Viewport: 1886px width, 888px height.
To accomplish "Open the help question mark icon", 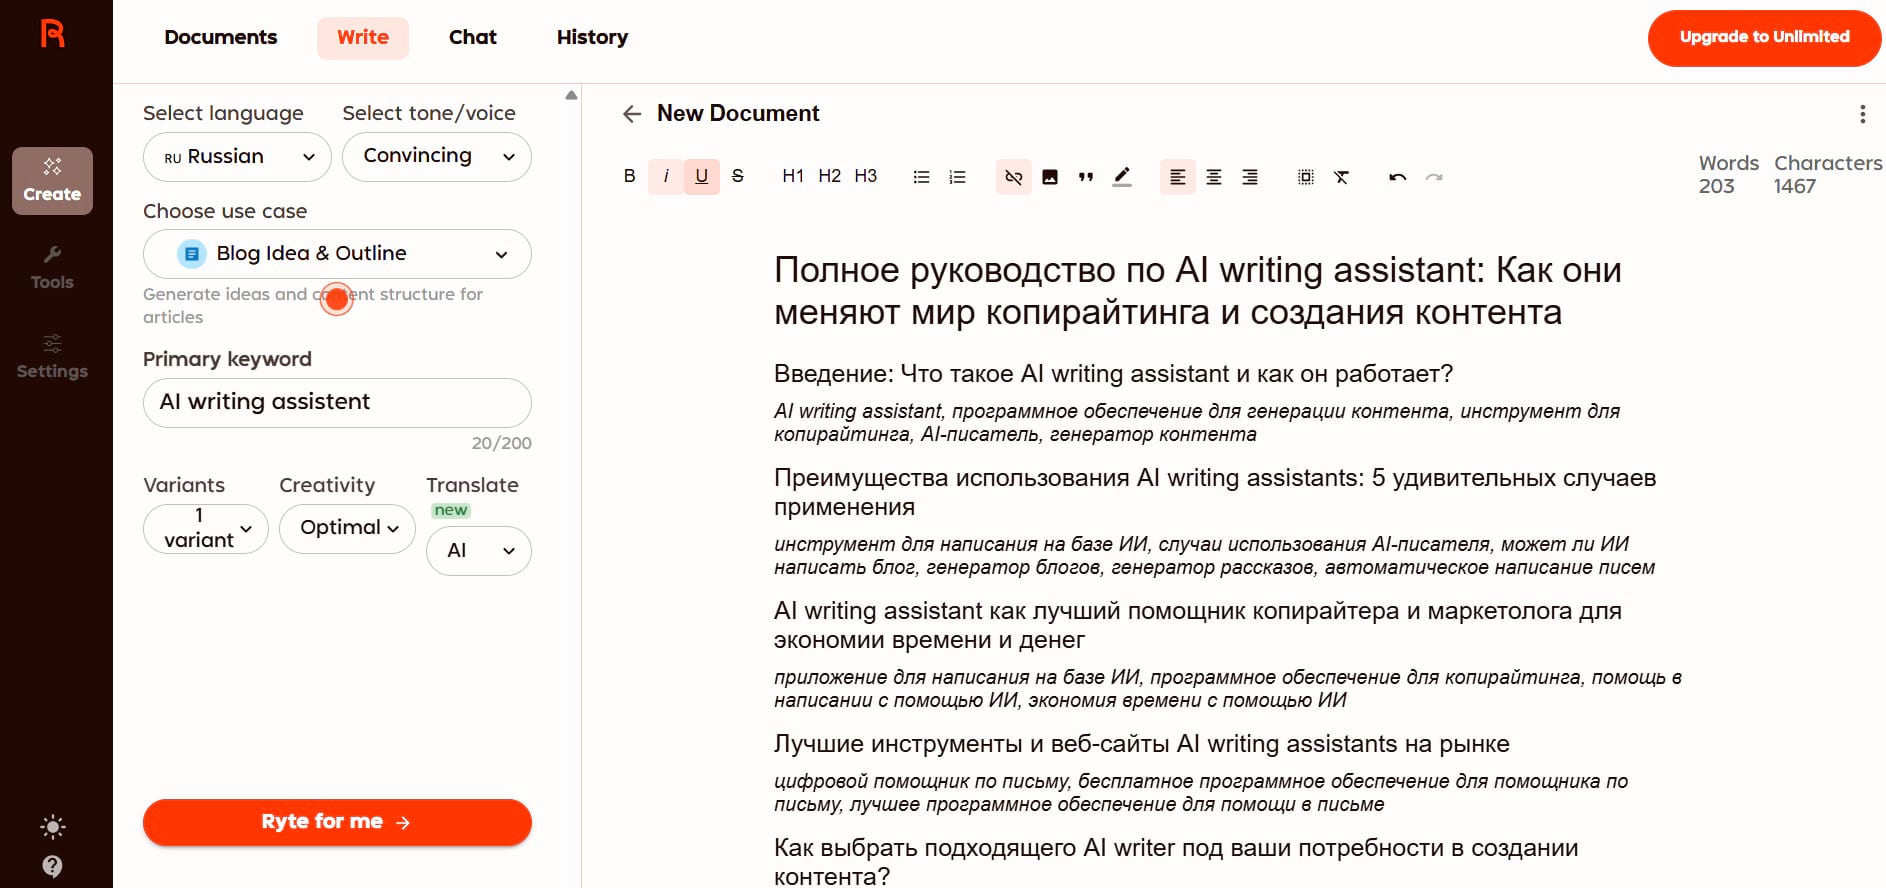I will (x=53, y=866).
